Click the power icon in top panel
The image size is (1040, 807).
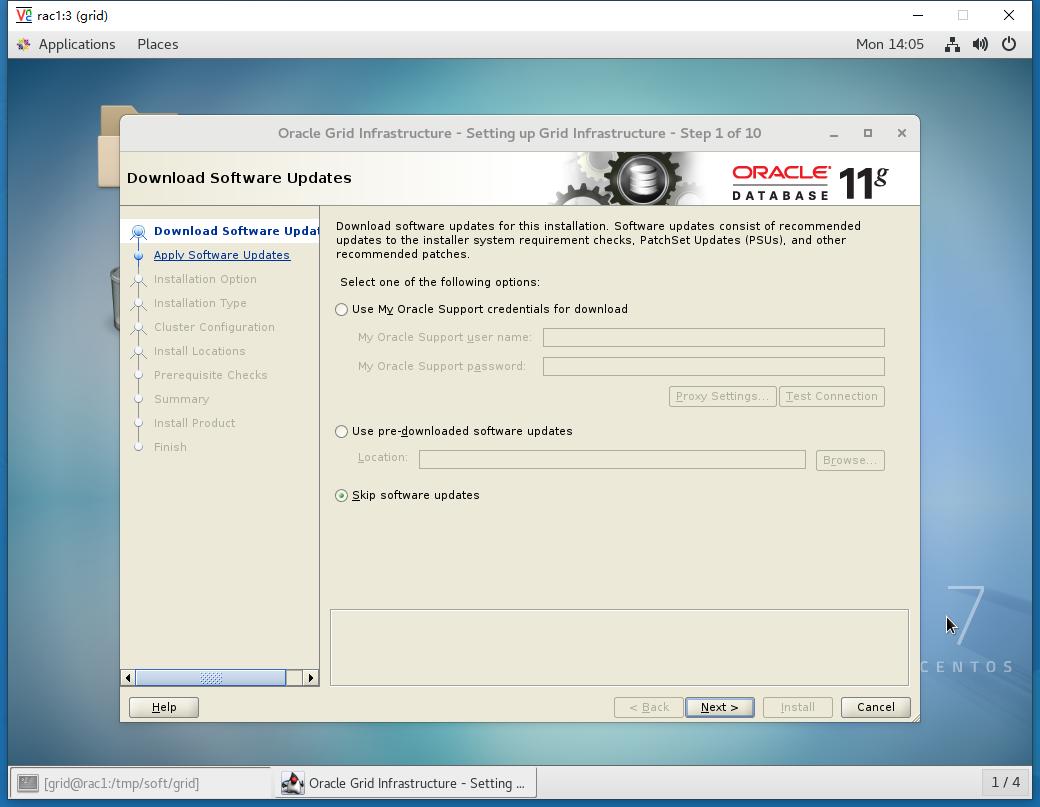coord(1009,44)
